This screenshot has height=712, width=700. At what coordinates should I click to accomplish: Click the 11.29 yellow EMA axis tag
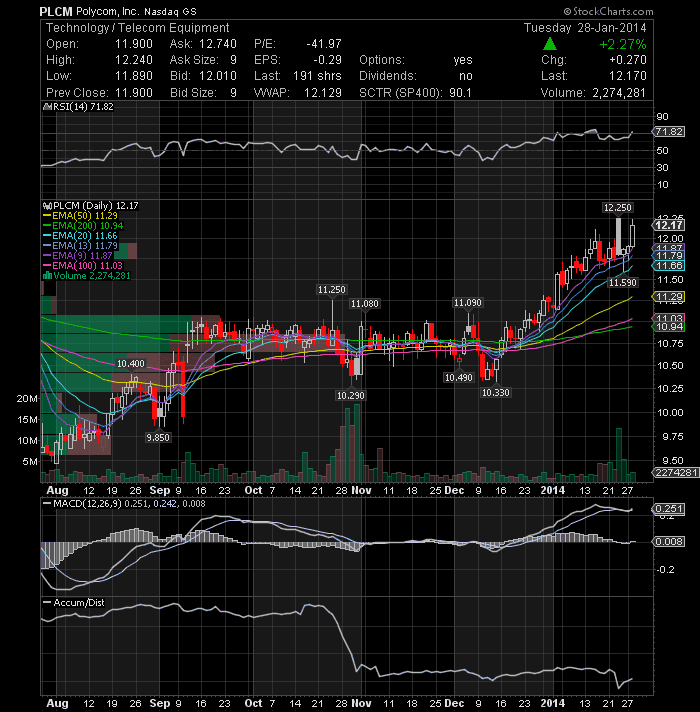point(669,297)
